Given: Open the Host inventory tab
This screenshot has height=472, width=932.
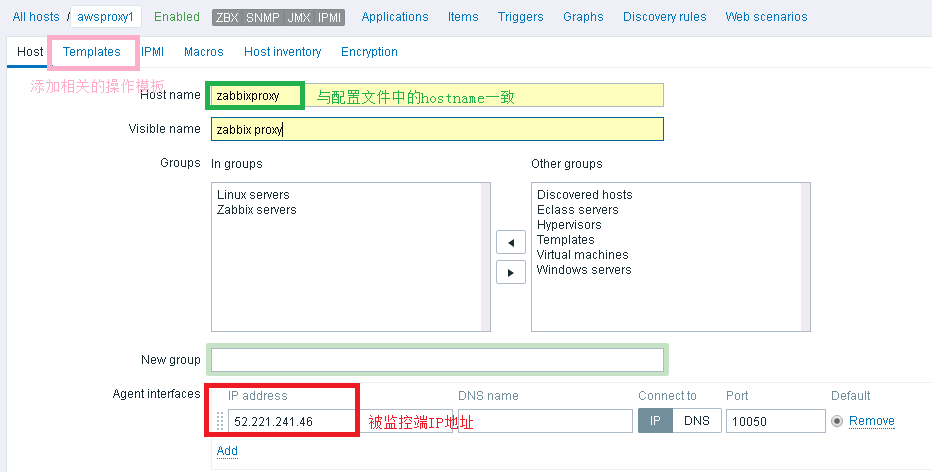Looking at the screenshot, I should pyautogui.click(x=282, y=52).
